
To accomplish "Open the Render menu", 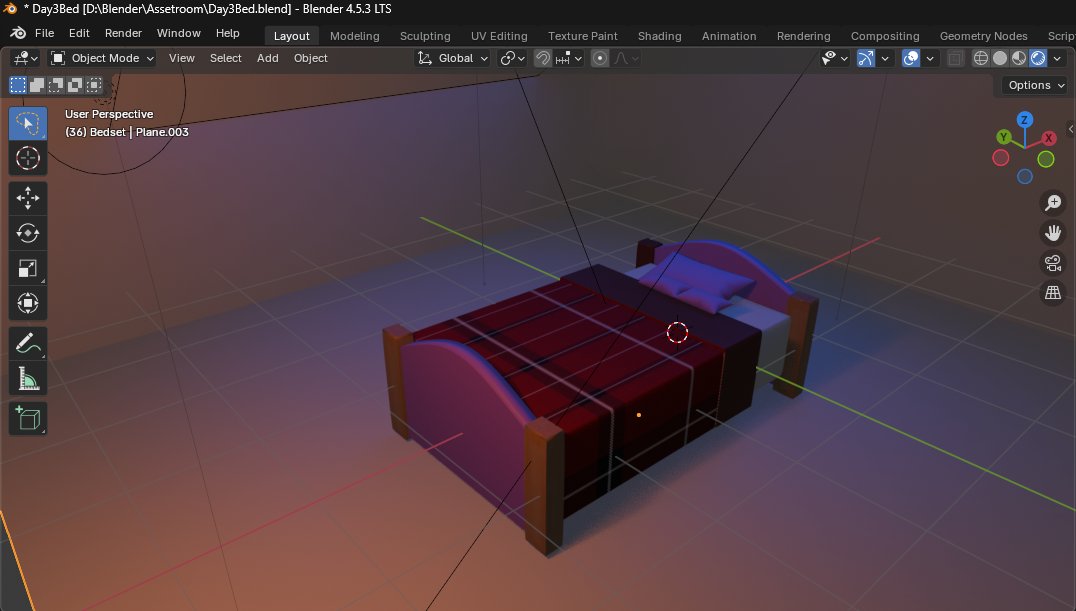I will point(124,33).
